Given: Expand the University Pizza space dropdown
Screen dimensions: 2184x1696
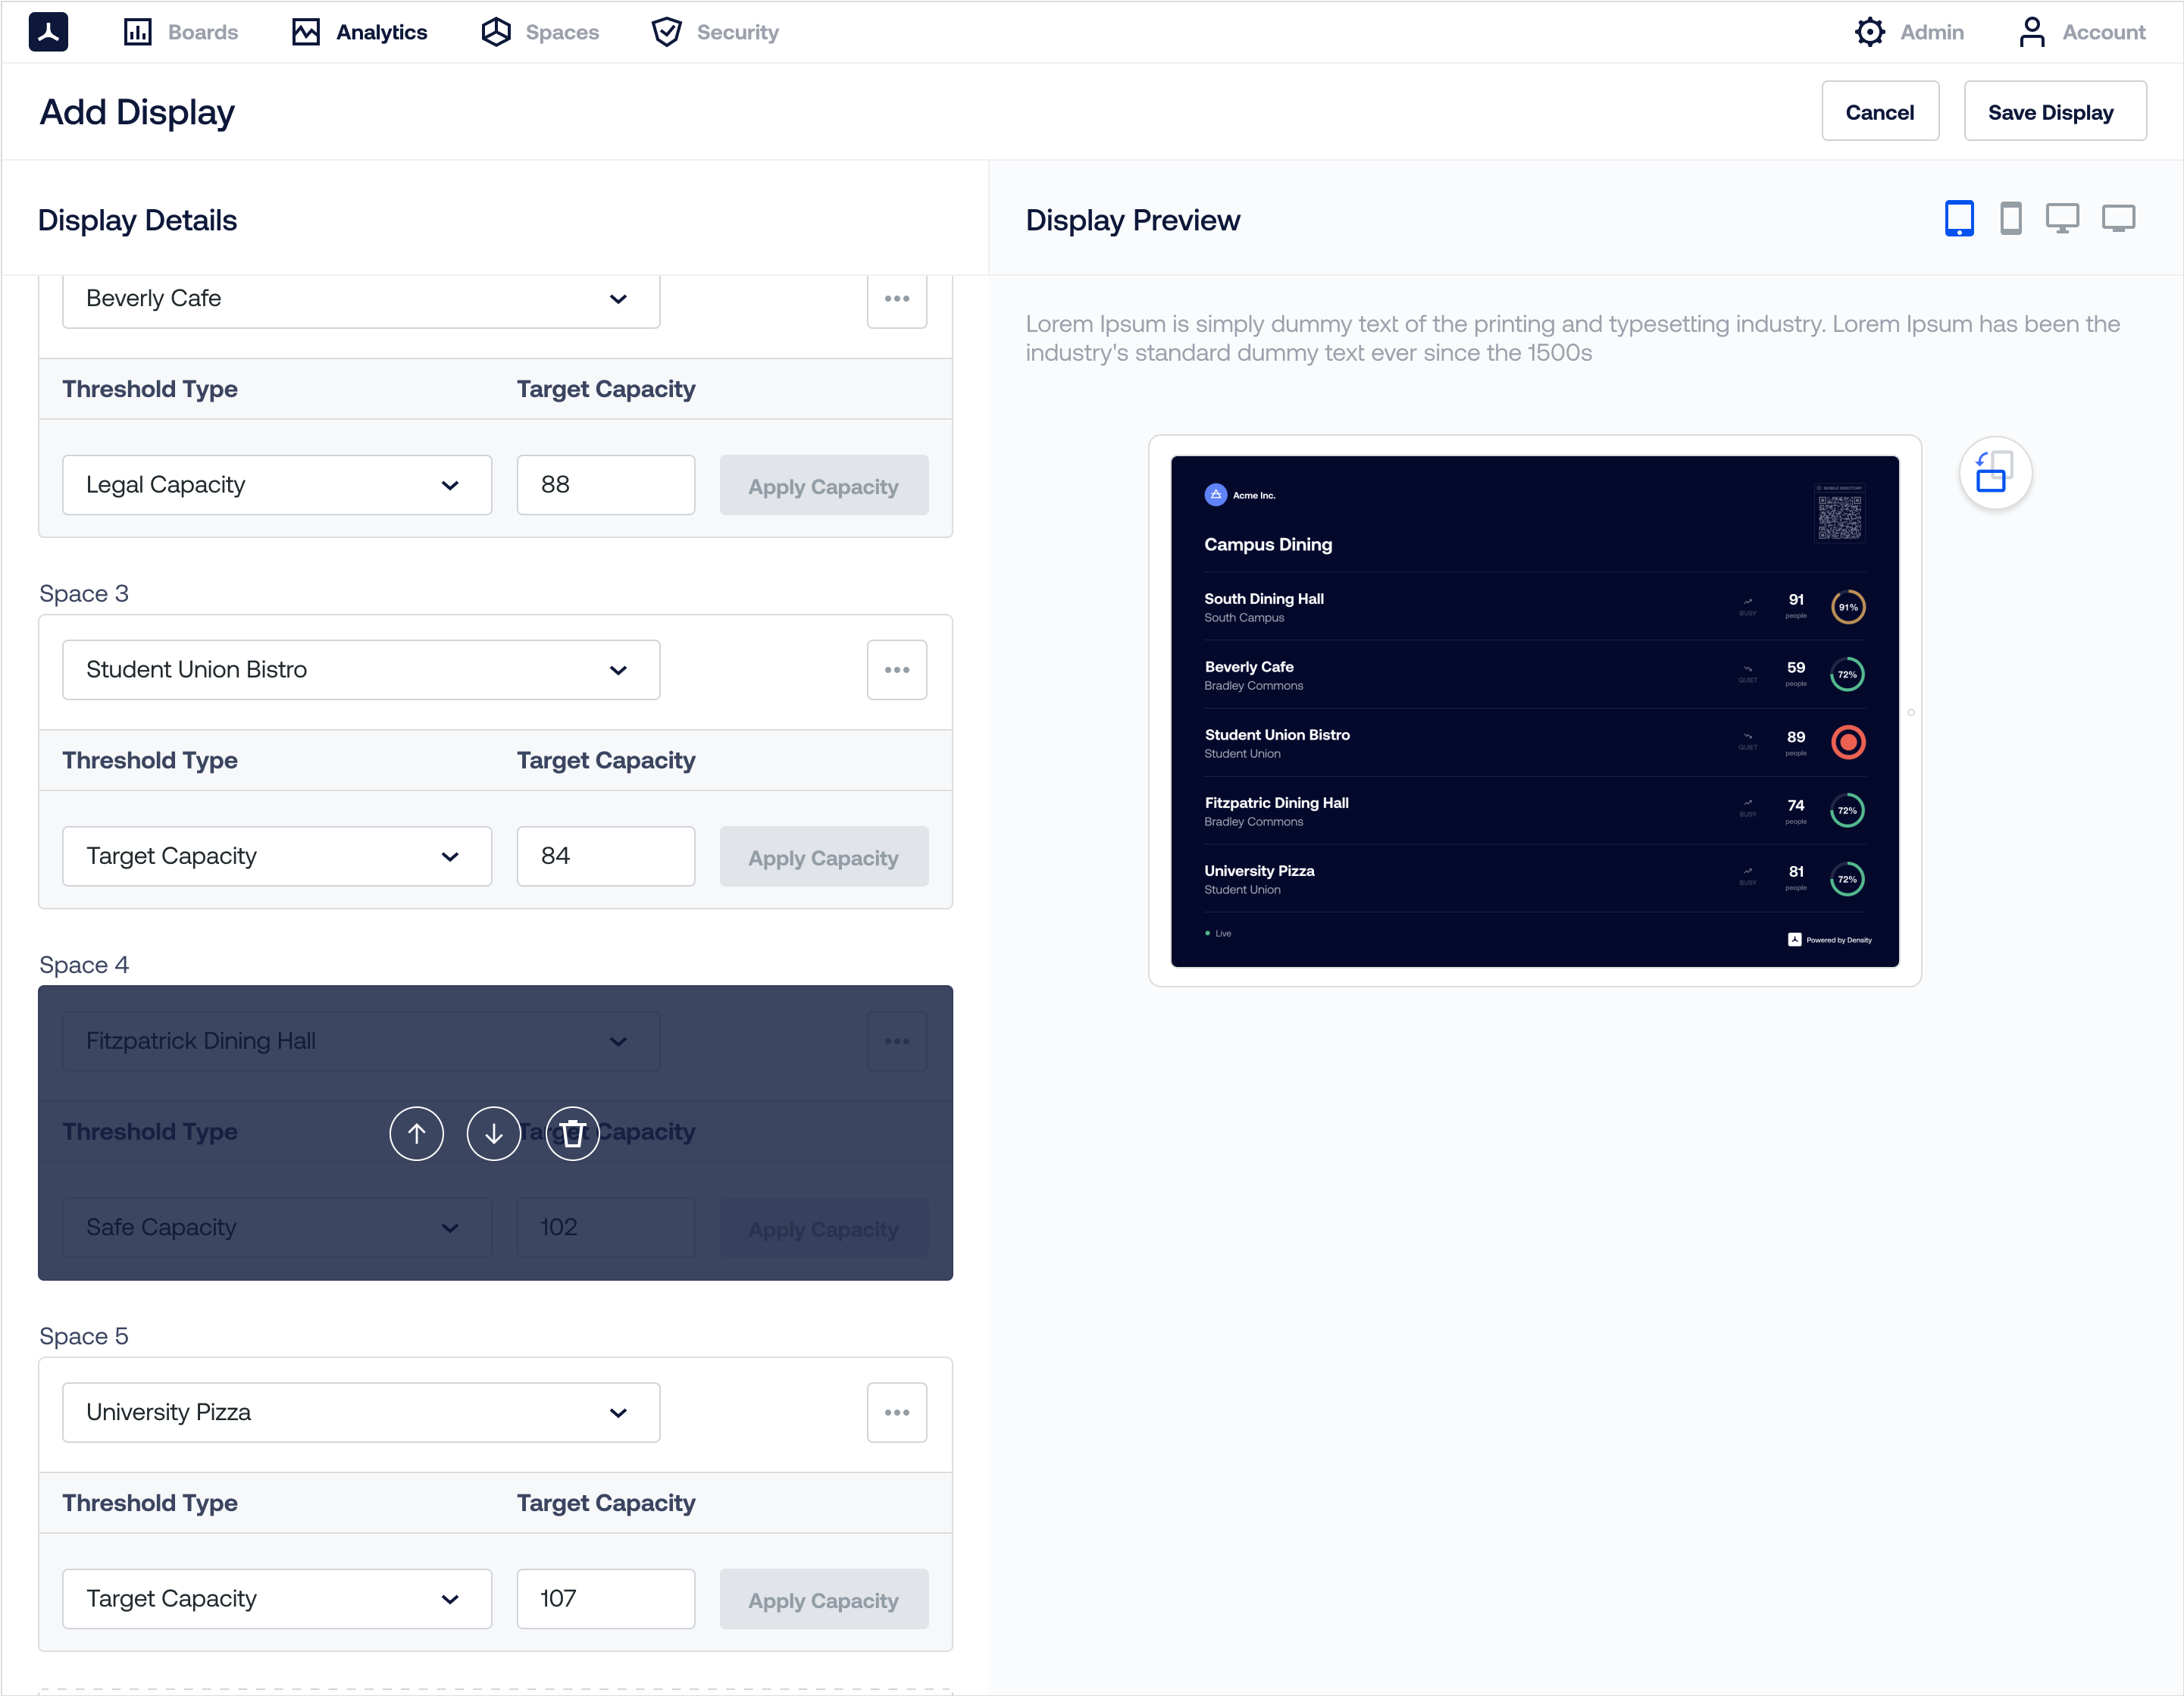Looking at the screenshot, I should point(360,1412).
